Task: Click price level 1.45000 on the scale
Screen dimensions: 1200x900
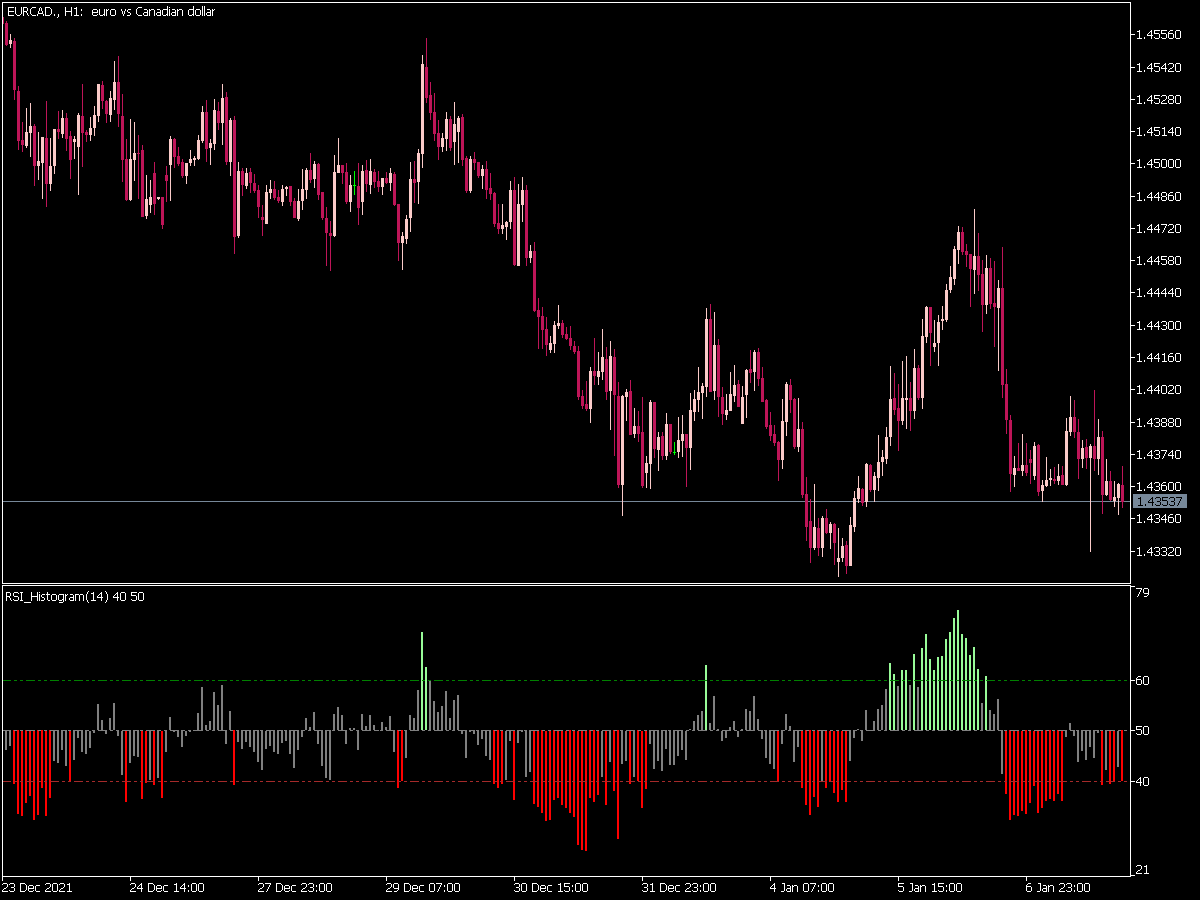Action: 1160,164
